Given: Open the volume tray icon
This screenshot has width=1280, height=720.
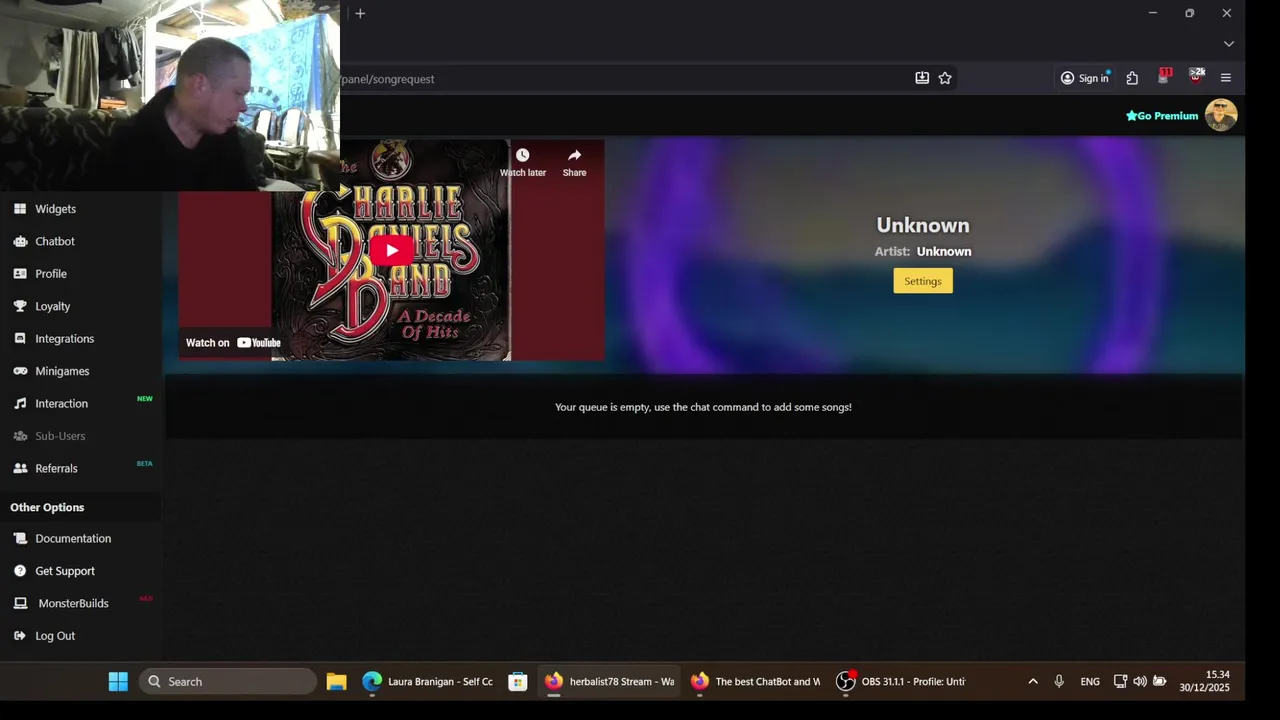Looking at the screenshot, I should point(1140,682).
